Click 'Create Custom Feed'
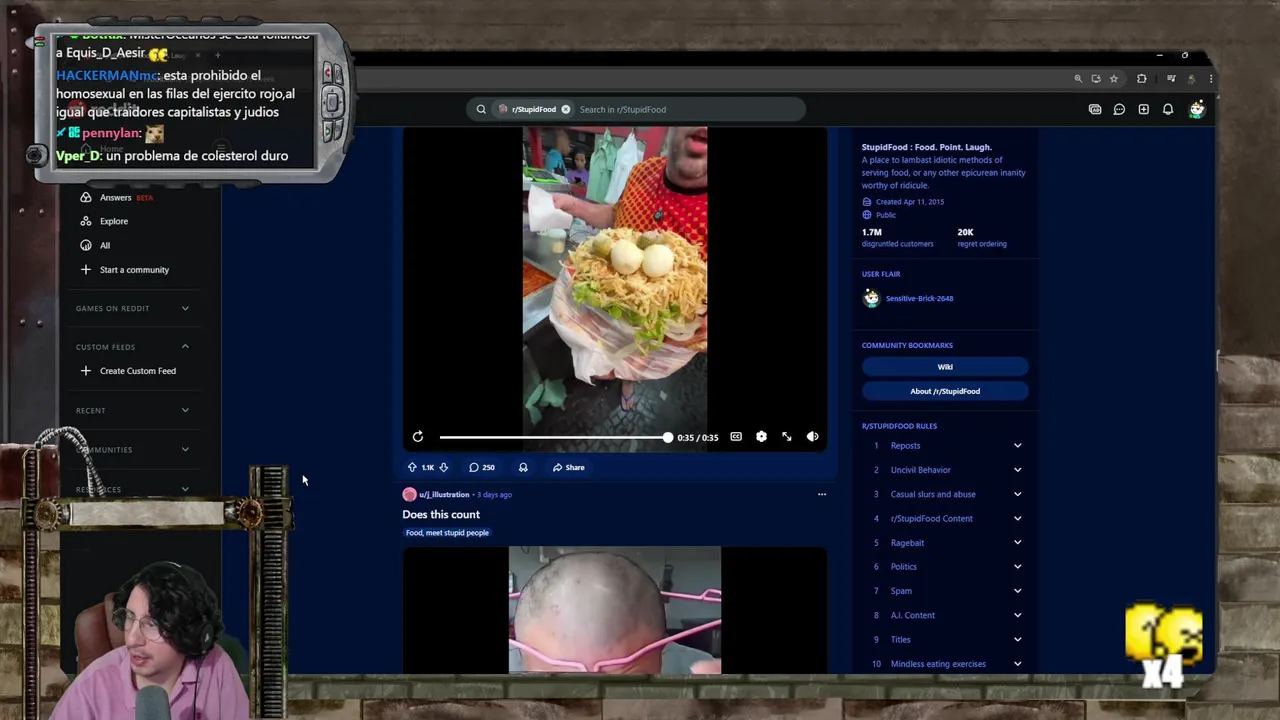Screen dimensions: 1280x720 tap(128, 371)
